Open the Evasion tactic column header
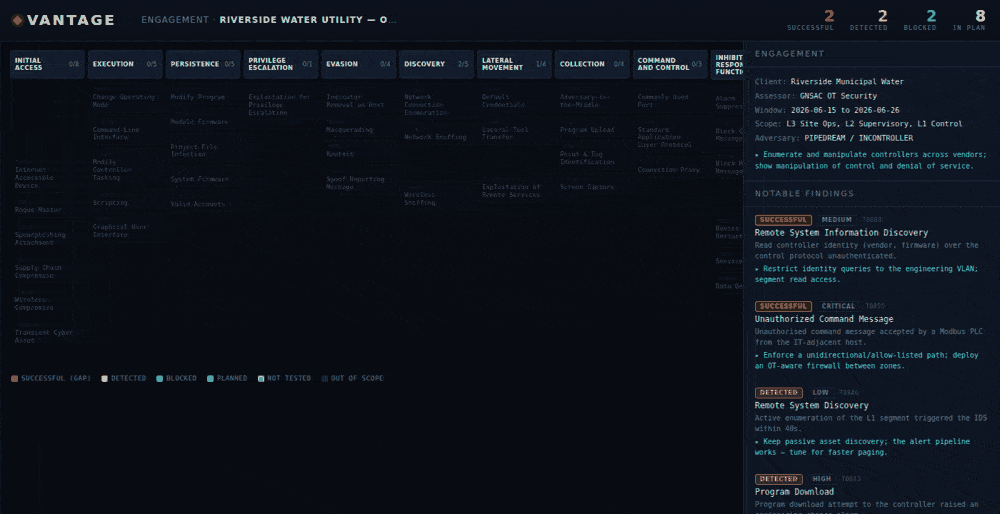 click(x=358, y=64)
